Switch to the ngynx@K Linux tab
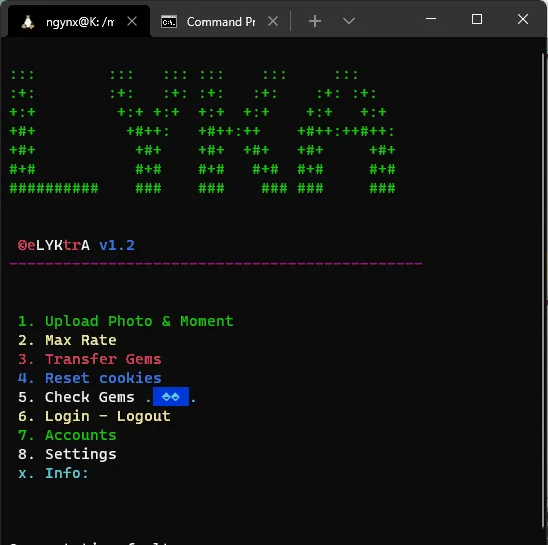This screenshot has height=545, width=548. [79, 22]
